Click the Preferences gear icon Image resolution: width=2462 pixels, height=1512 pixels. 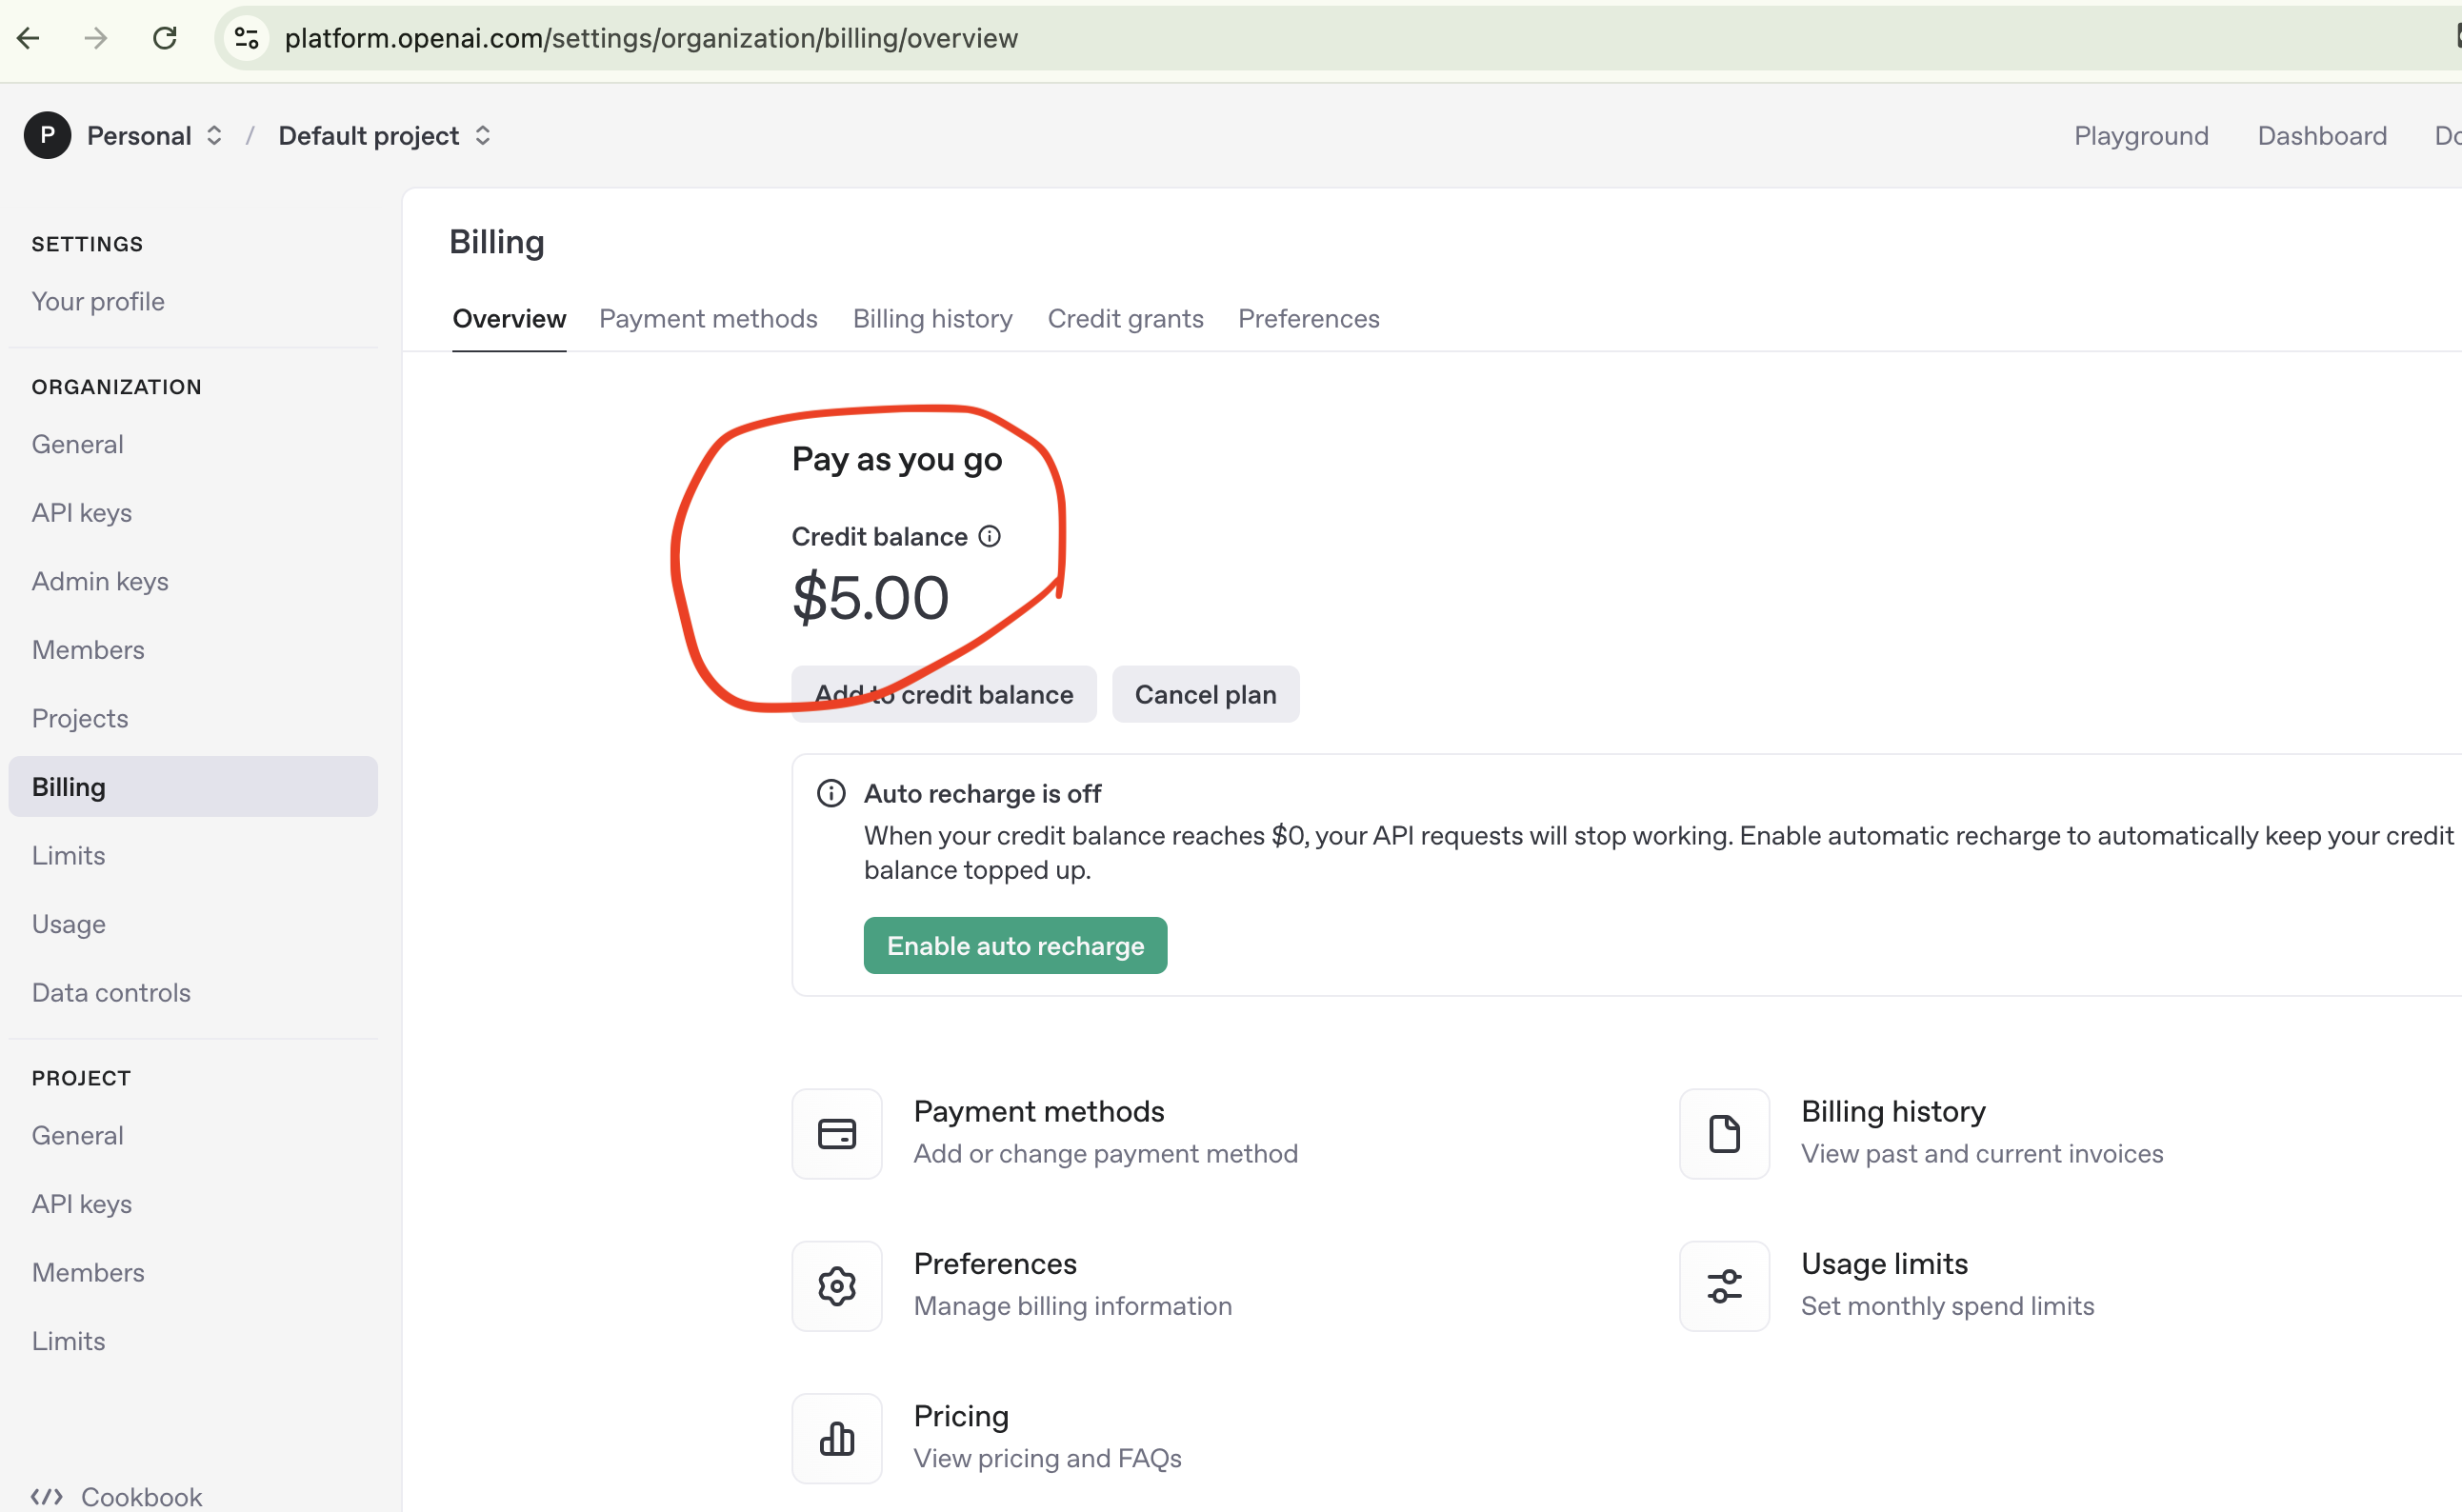point(836,1285)
